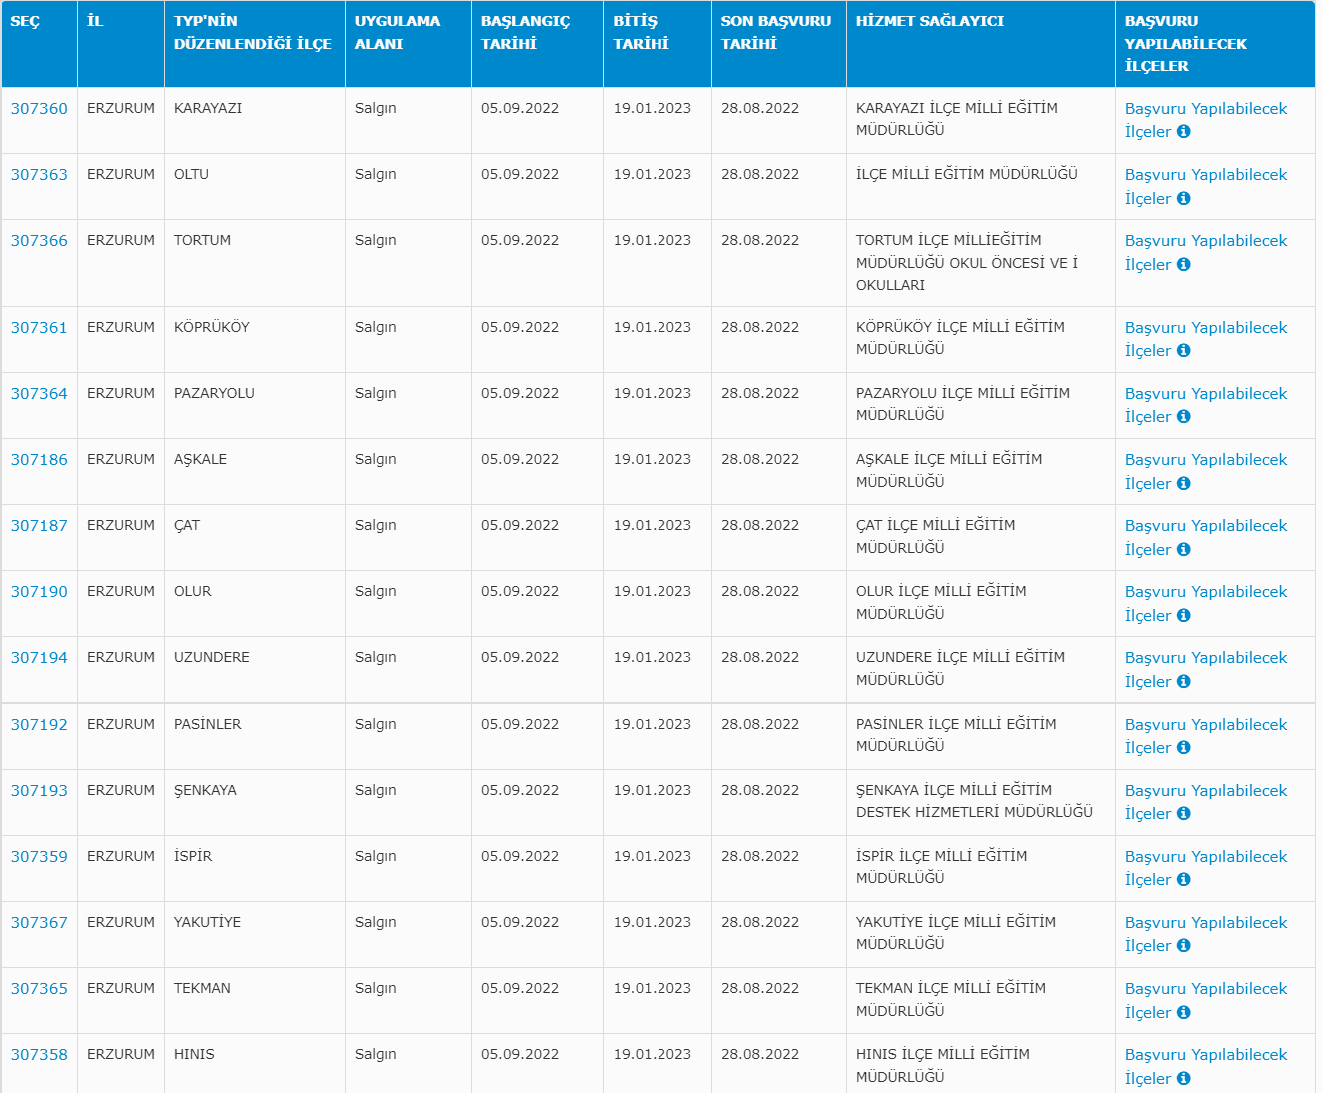The image size is (1323, 1093).
Task: Open record 307365 for TEKMAN
Action: 39,989
